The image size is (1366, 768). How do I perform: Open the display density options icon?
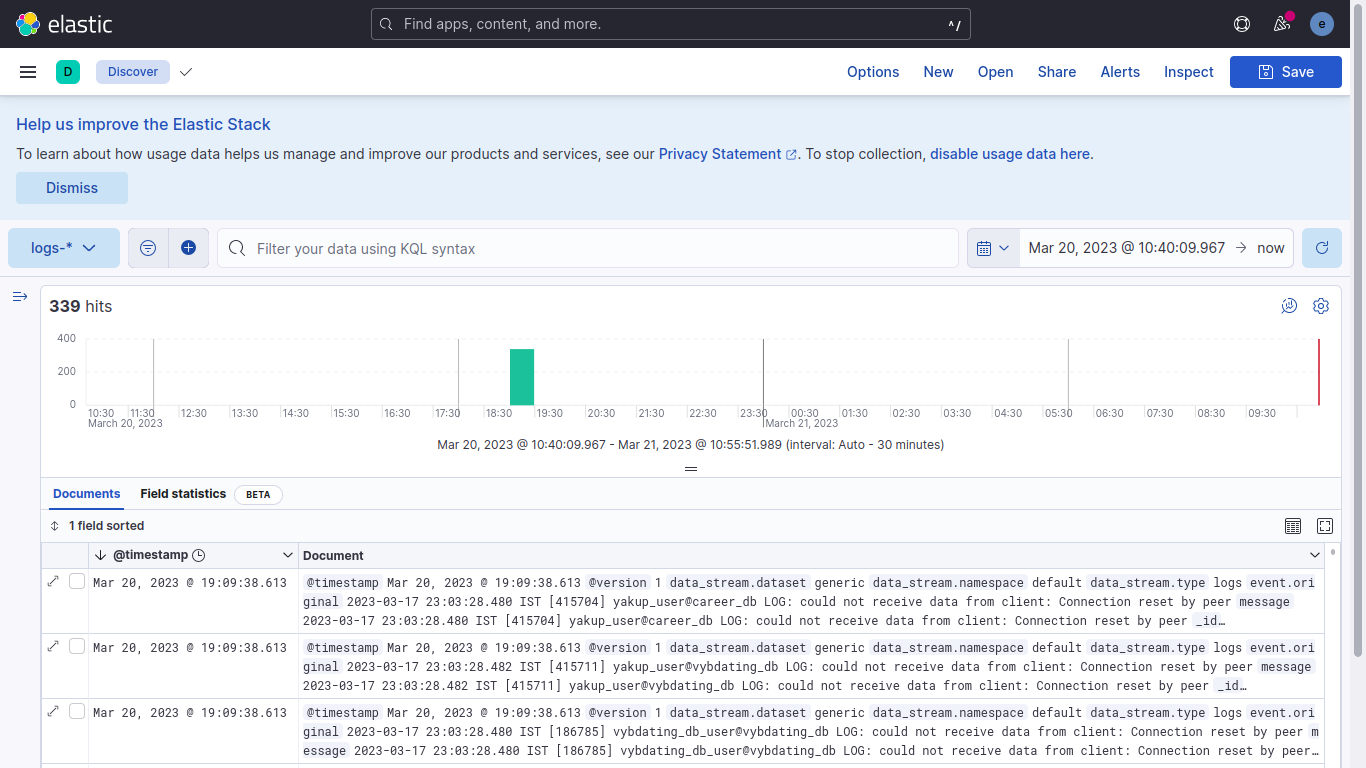1293,526
